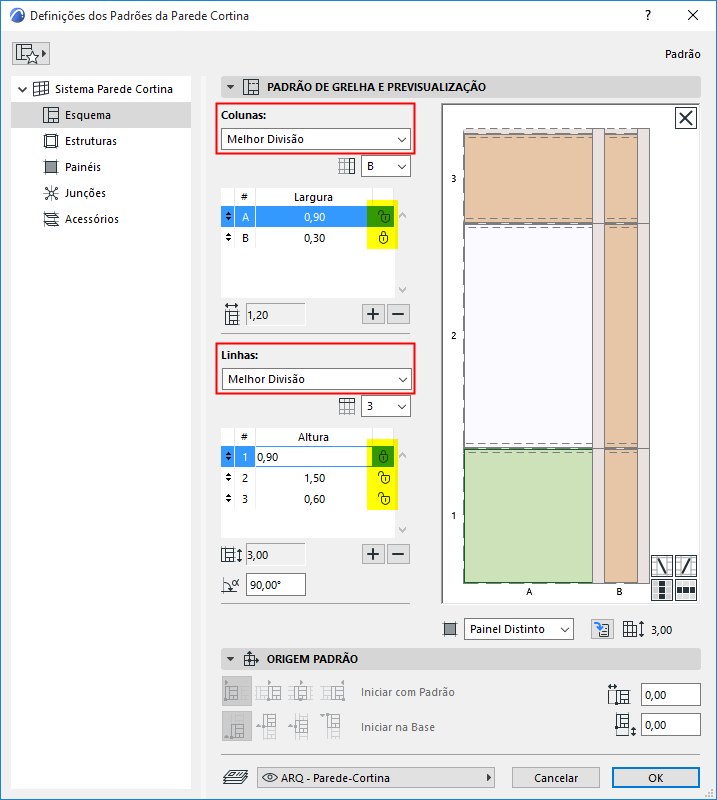Select fourth Iniciar com Padrão option
The width and height of the screenshot is (717, 800).
coord(333,691)
